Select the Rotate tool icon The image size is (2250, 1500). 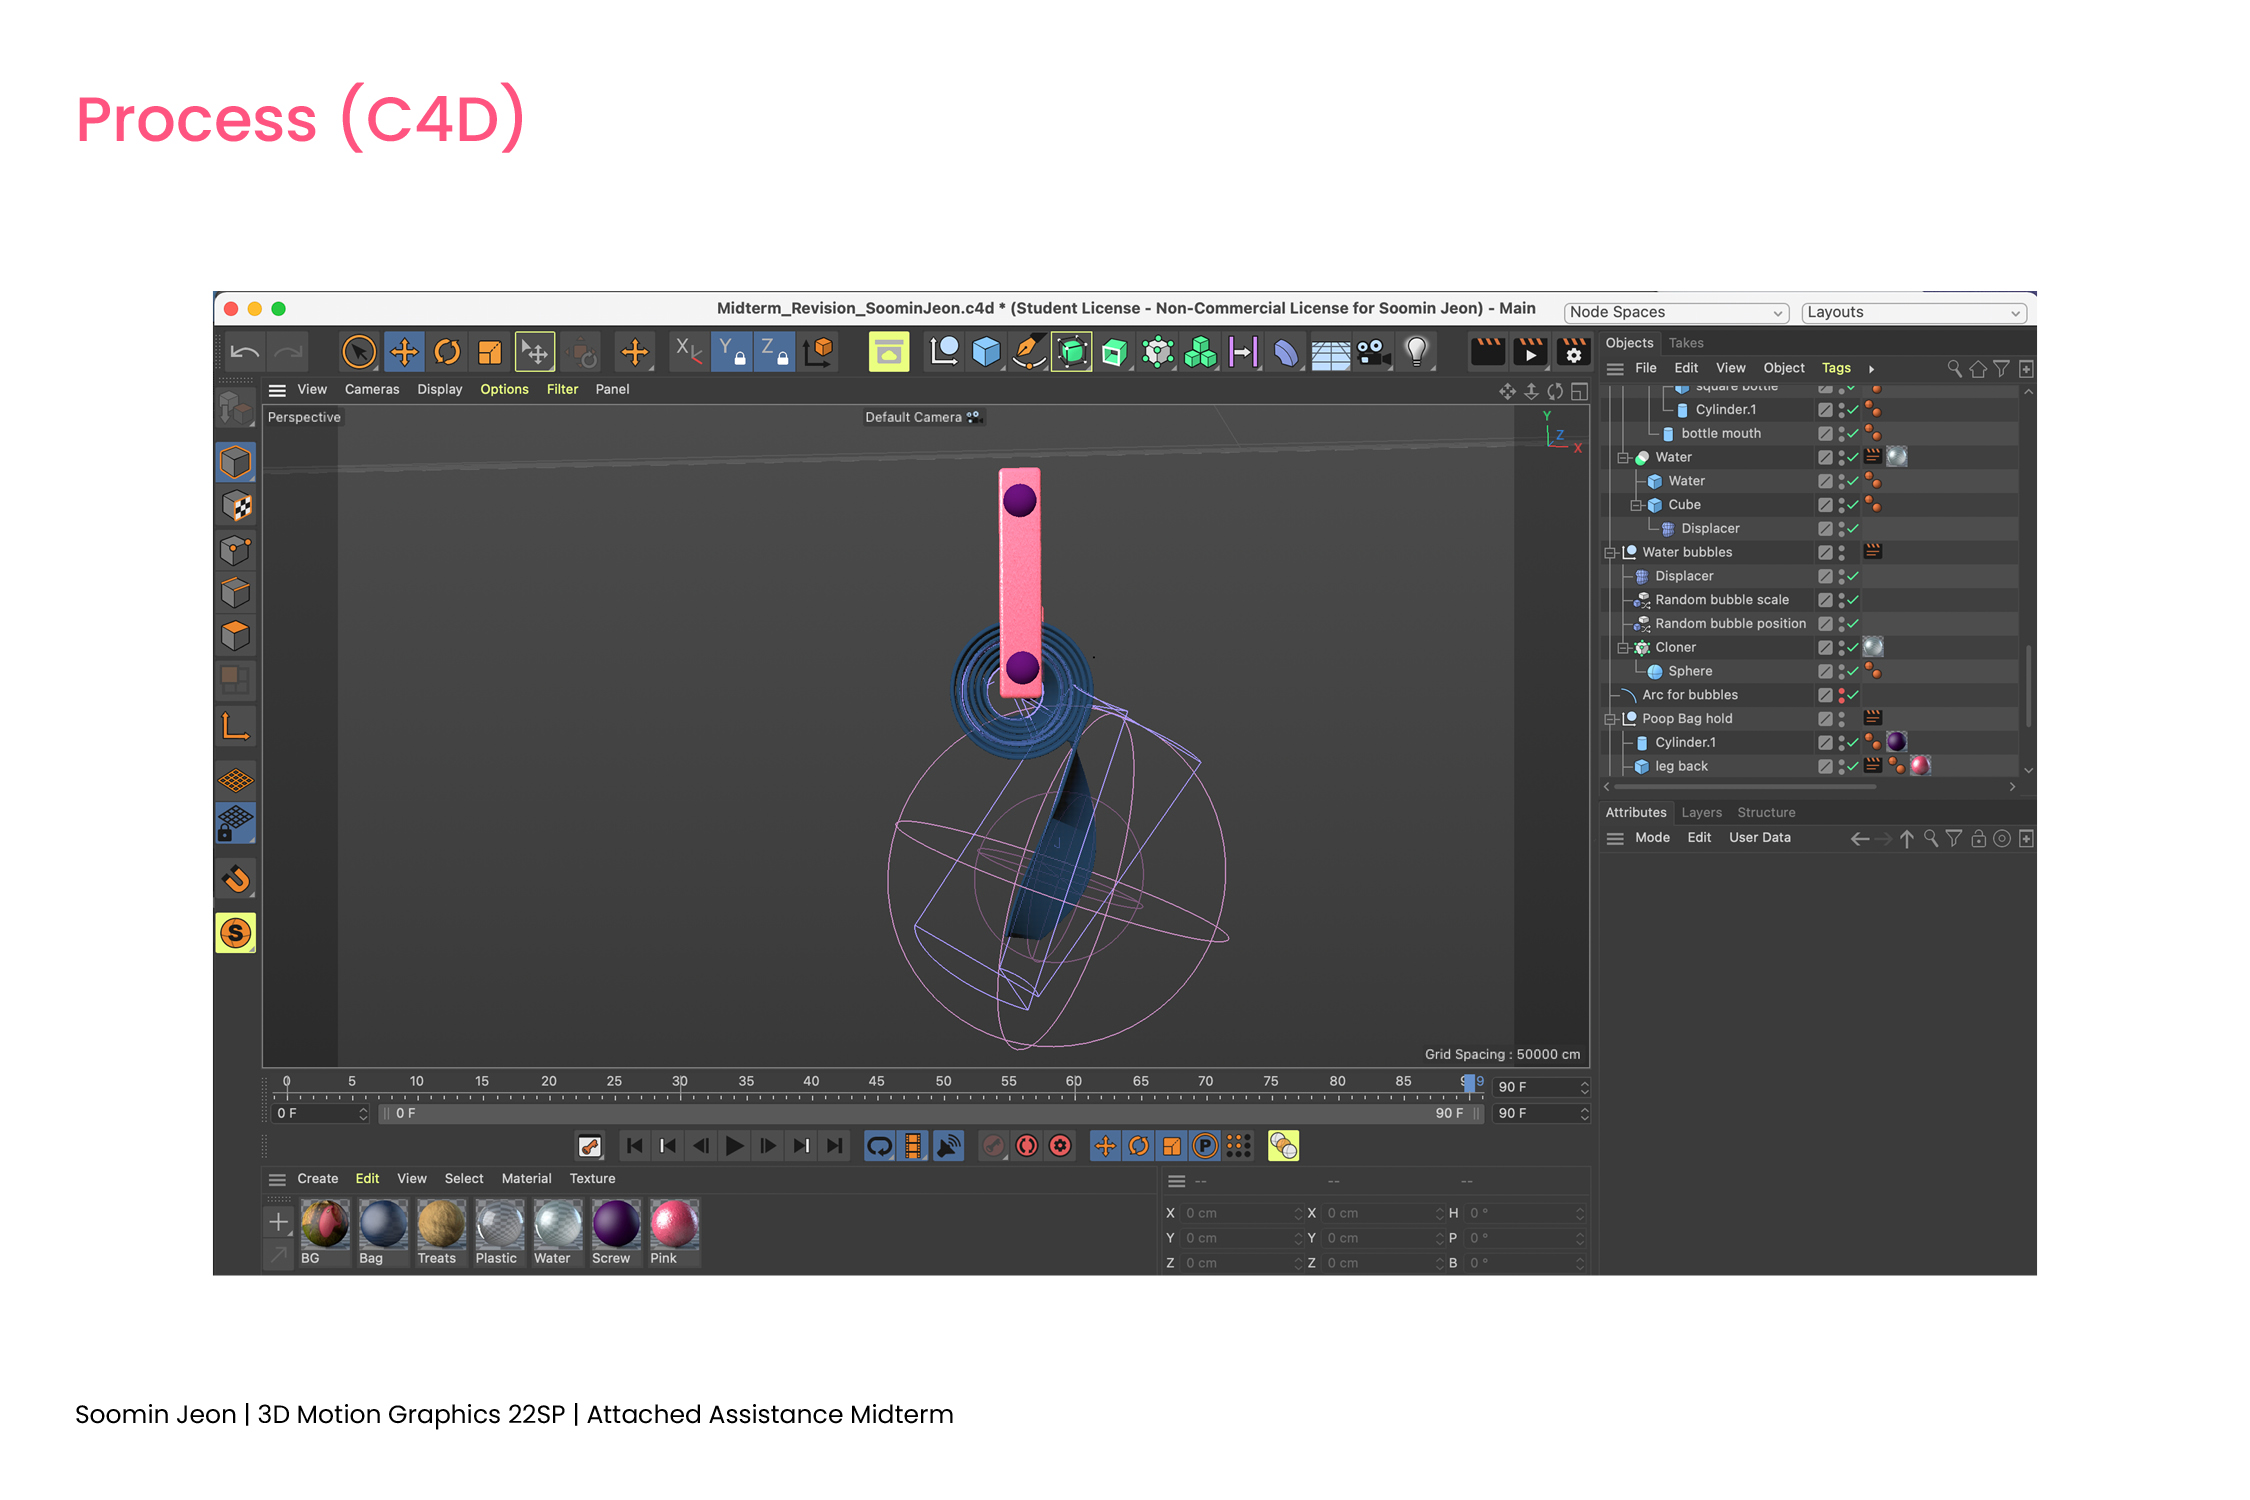point(447,352)
